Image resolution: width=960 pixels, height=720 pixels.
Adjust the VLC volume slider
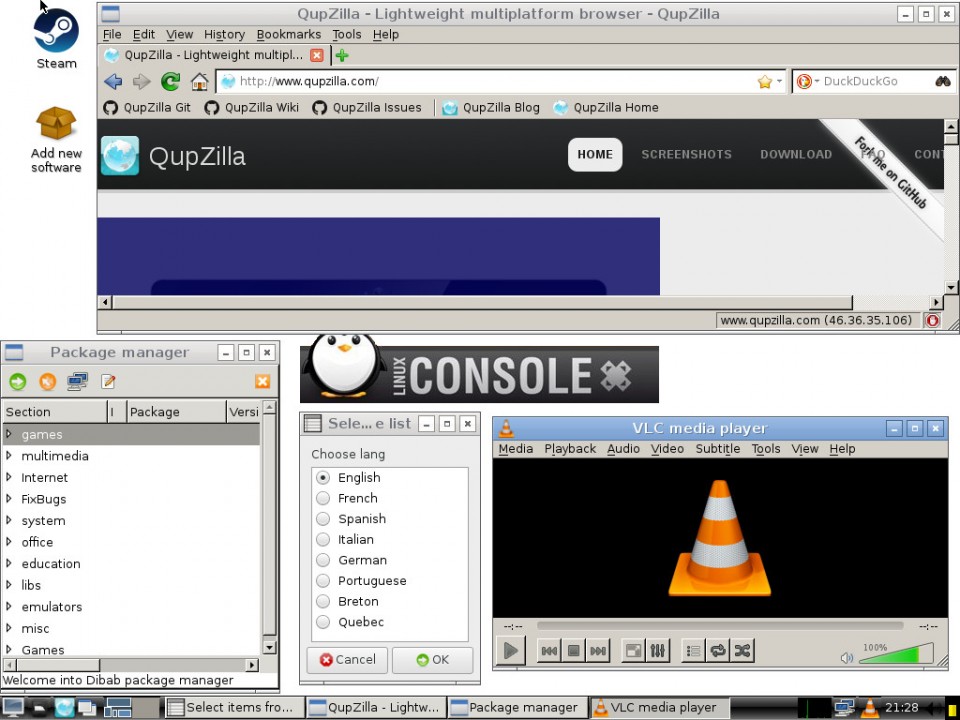point(896,653)
